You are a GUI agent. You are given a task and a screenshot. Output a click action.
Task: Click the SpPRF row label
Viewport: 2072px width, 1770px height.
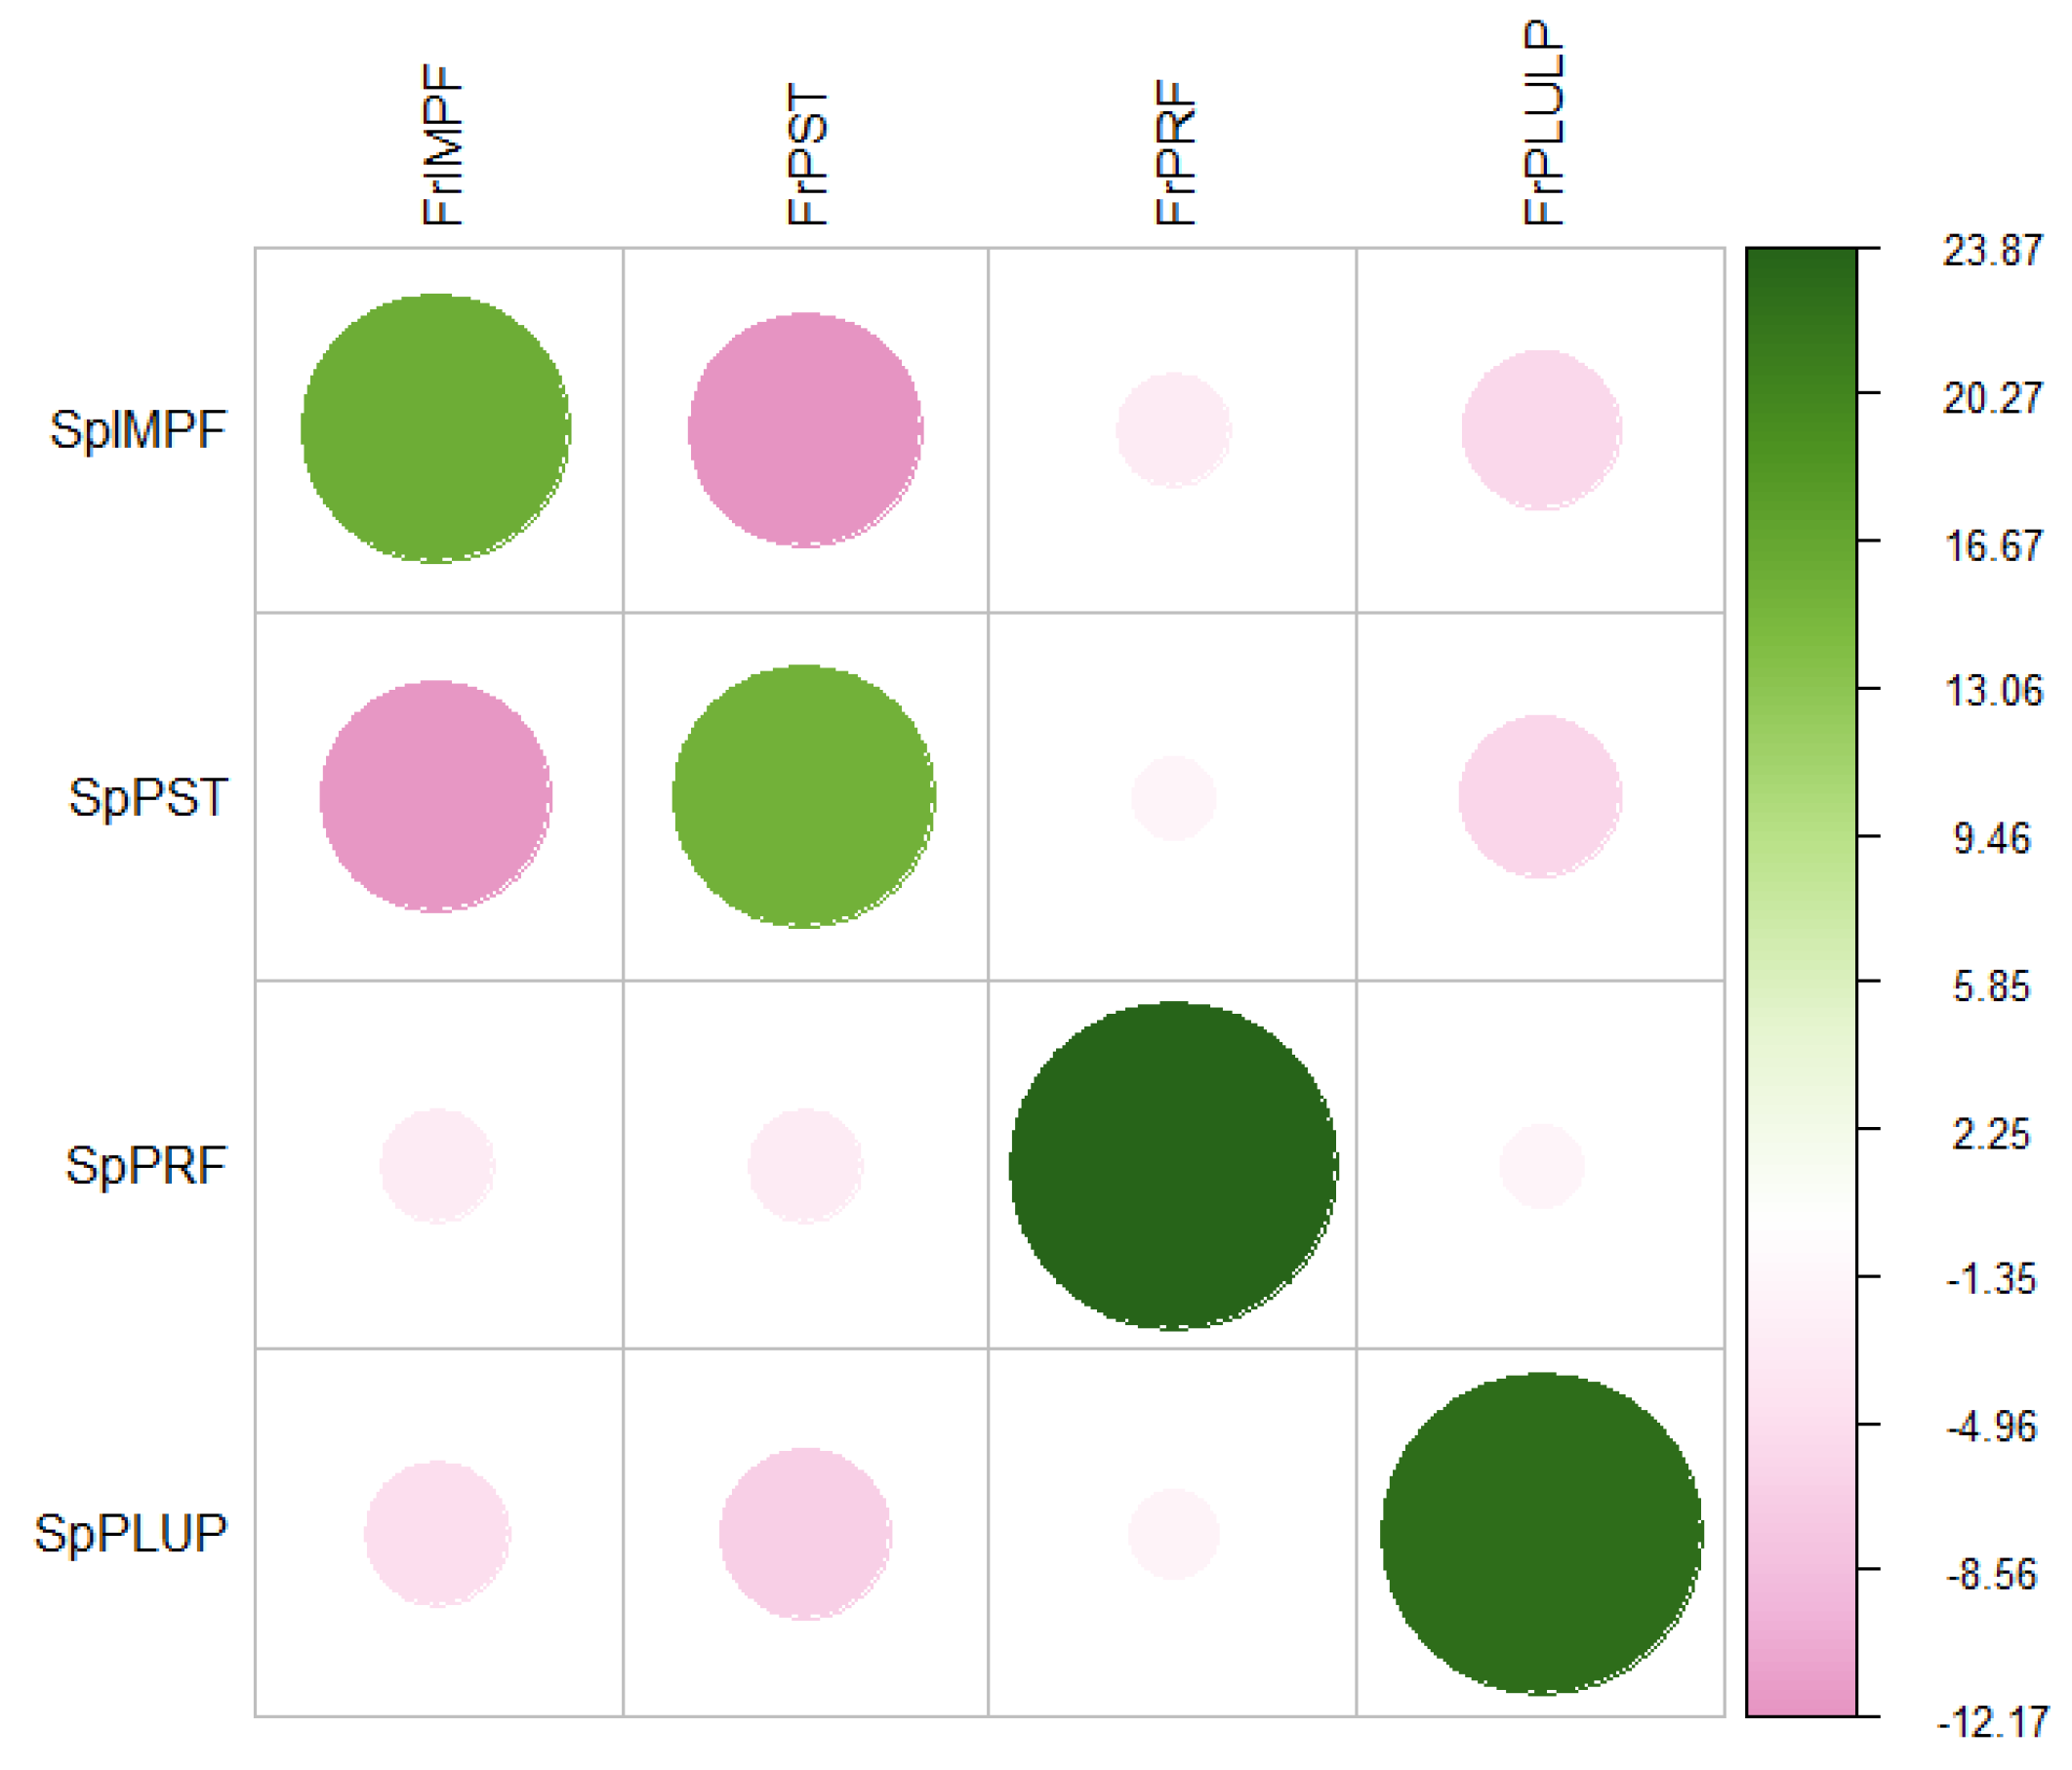pyautogui.click(x=146, y=1166)
